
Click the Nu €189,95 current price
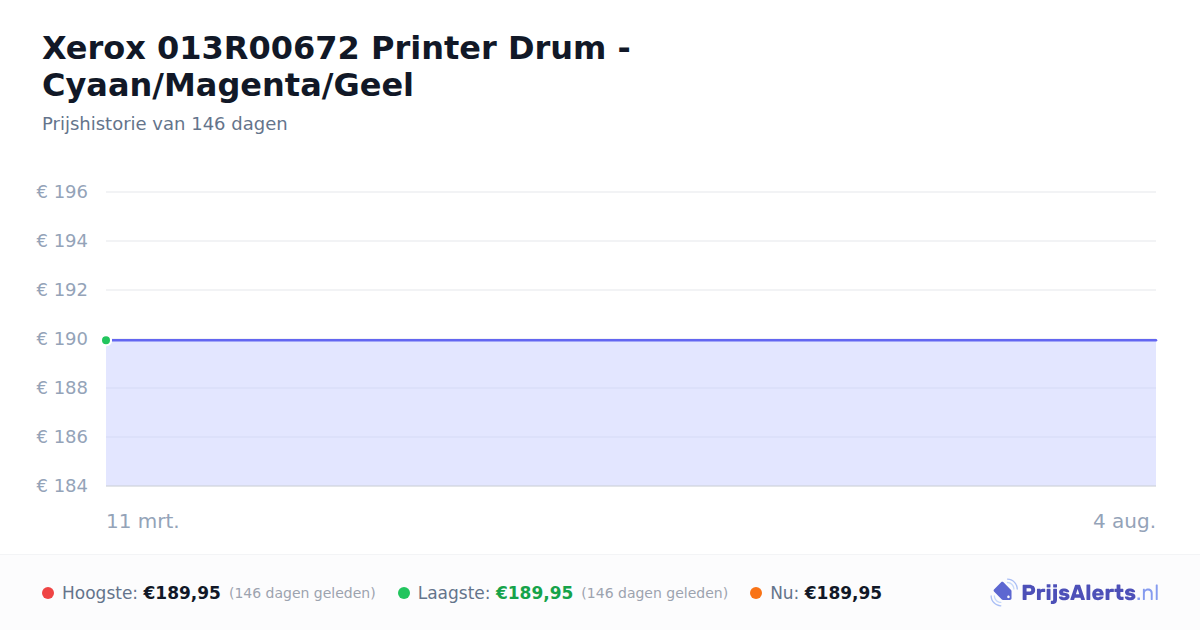(843, 593)
